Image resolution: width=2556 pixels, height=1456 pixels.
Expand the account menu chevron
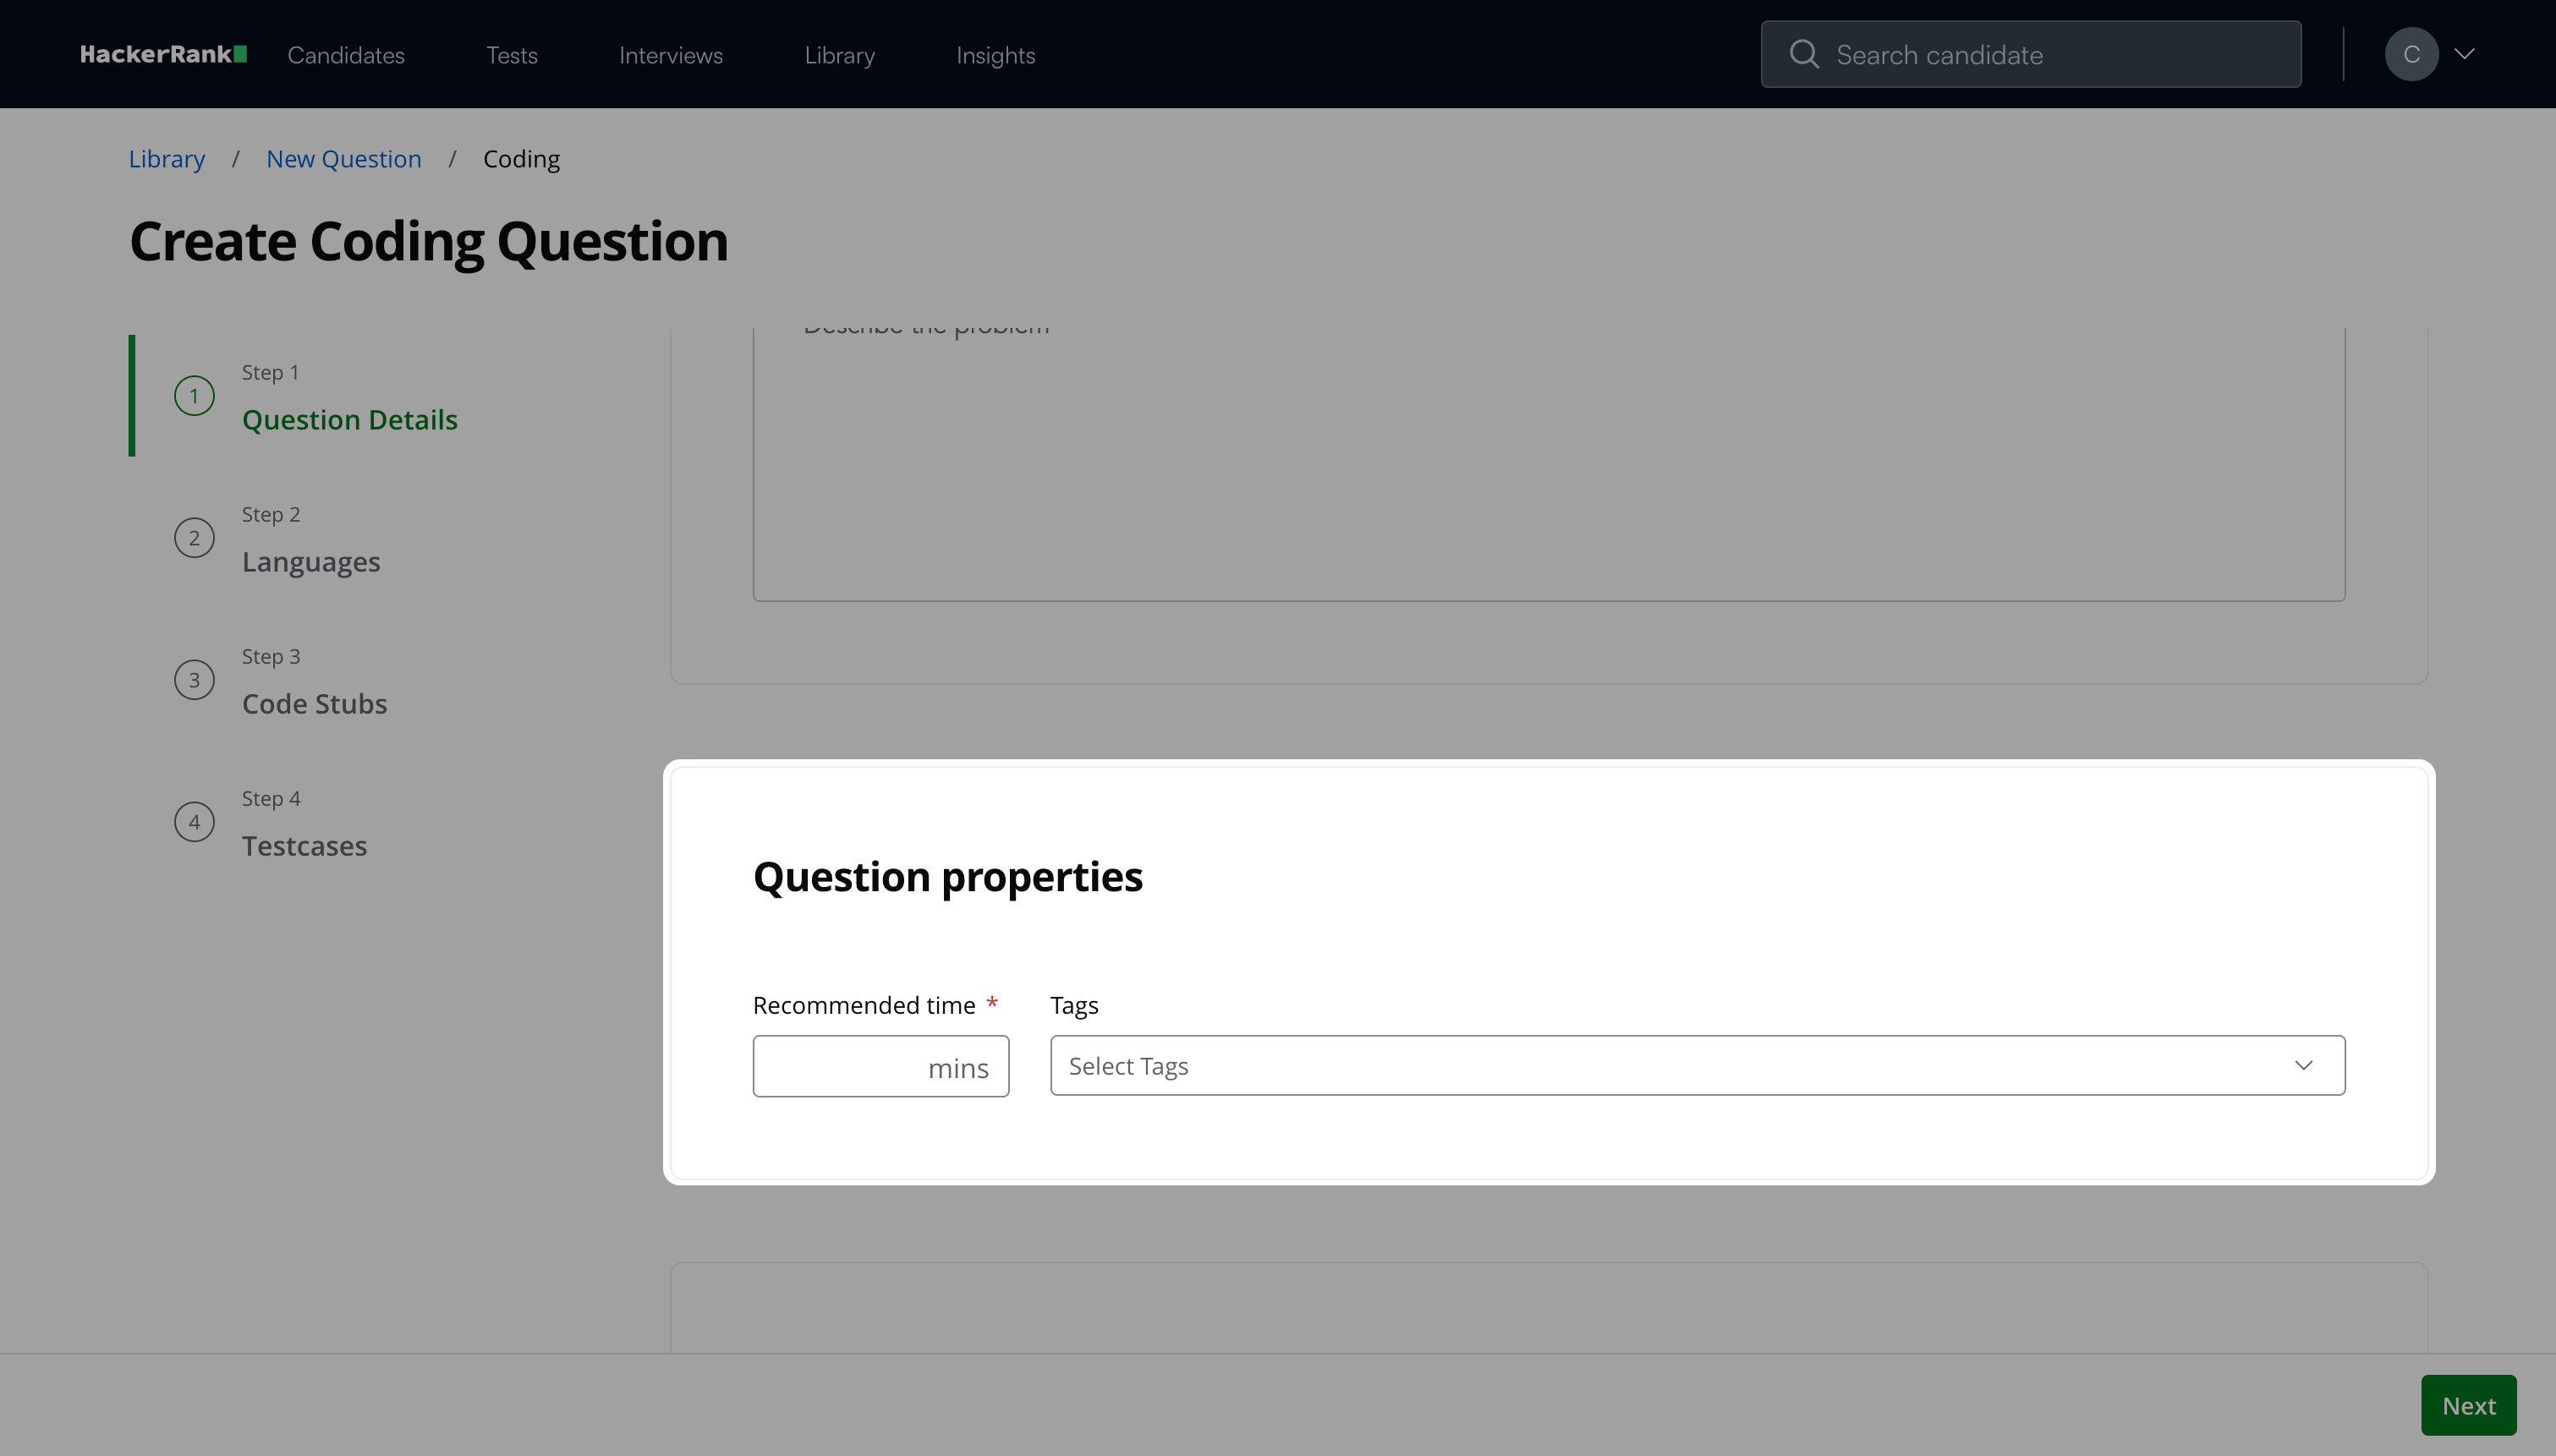(2465, 54)
